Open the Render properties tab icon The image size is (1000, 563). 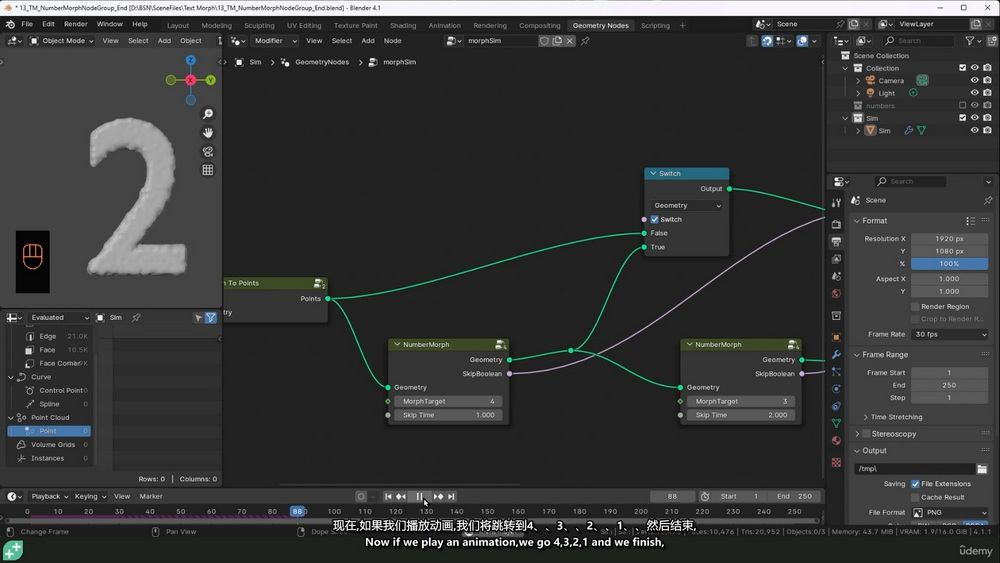[x=836, y=224]
